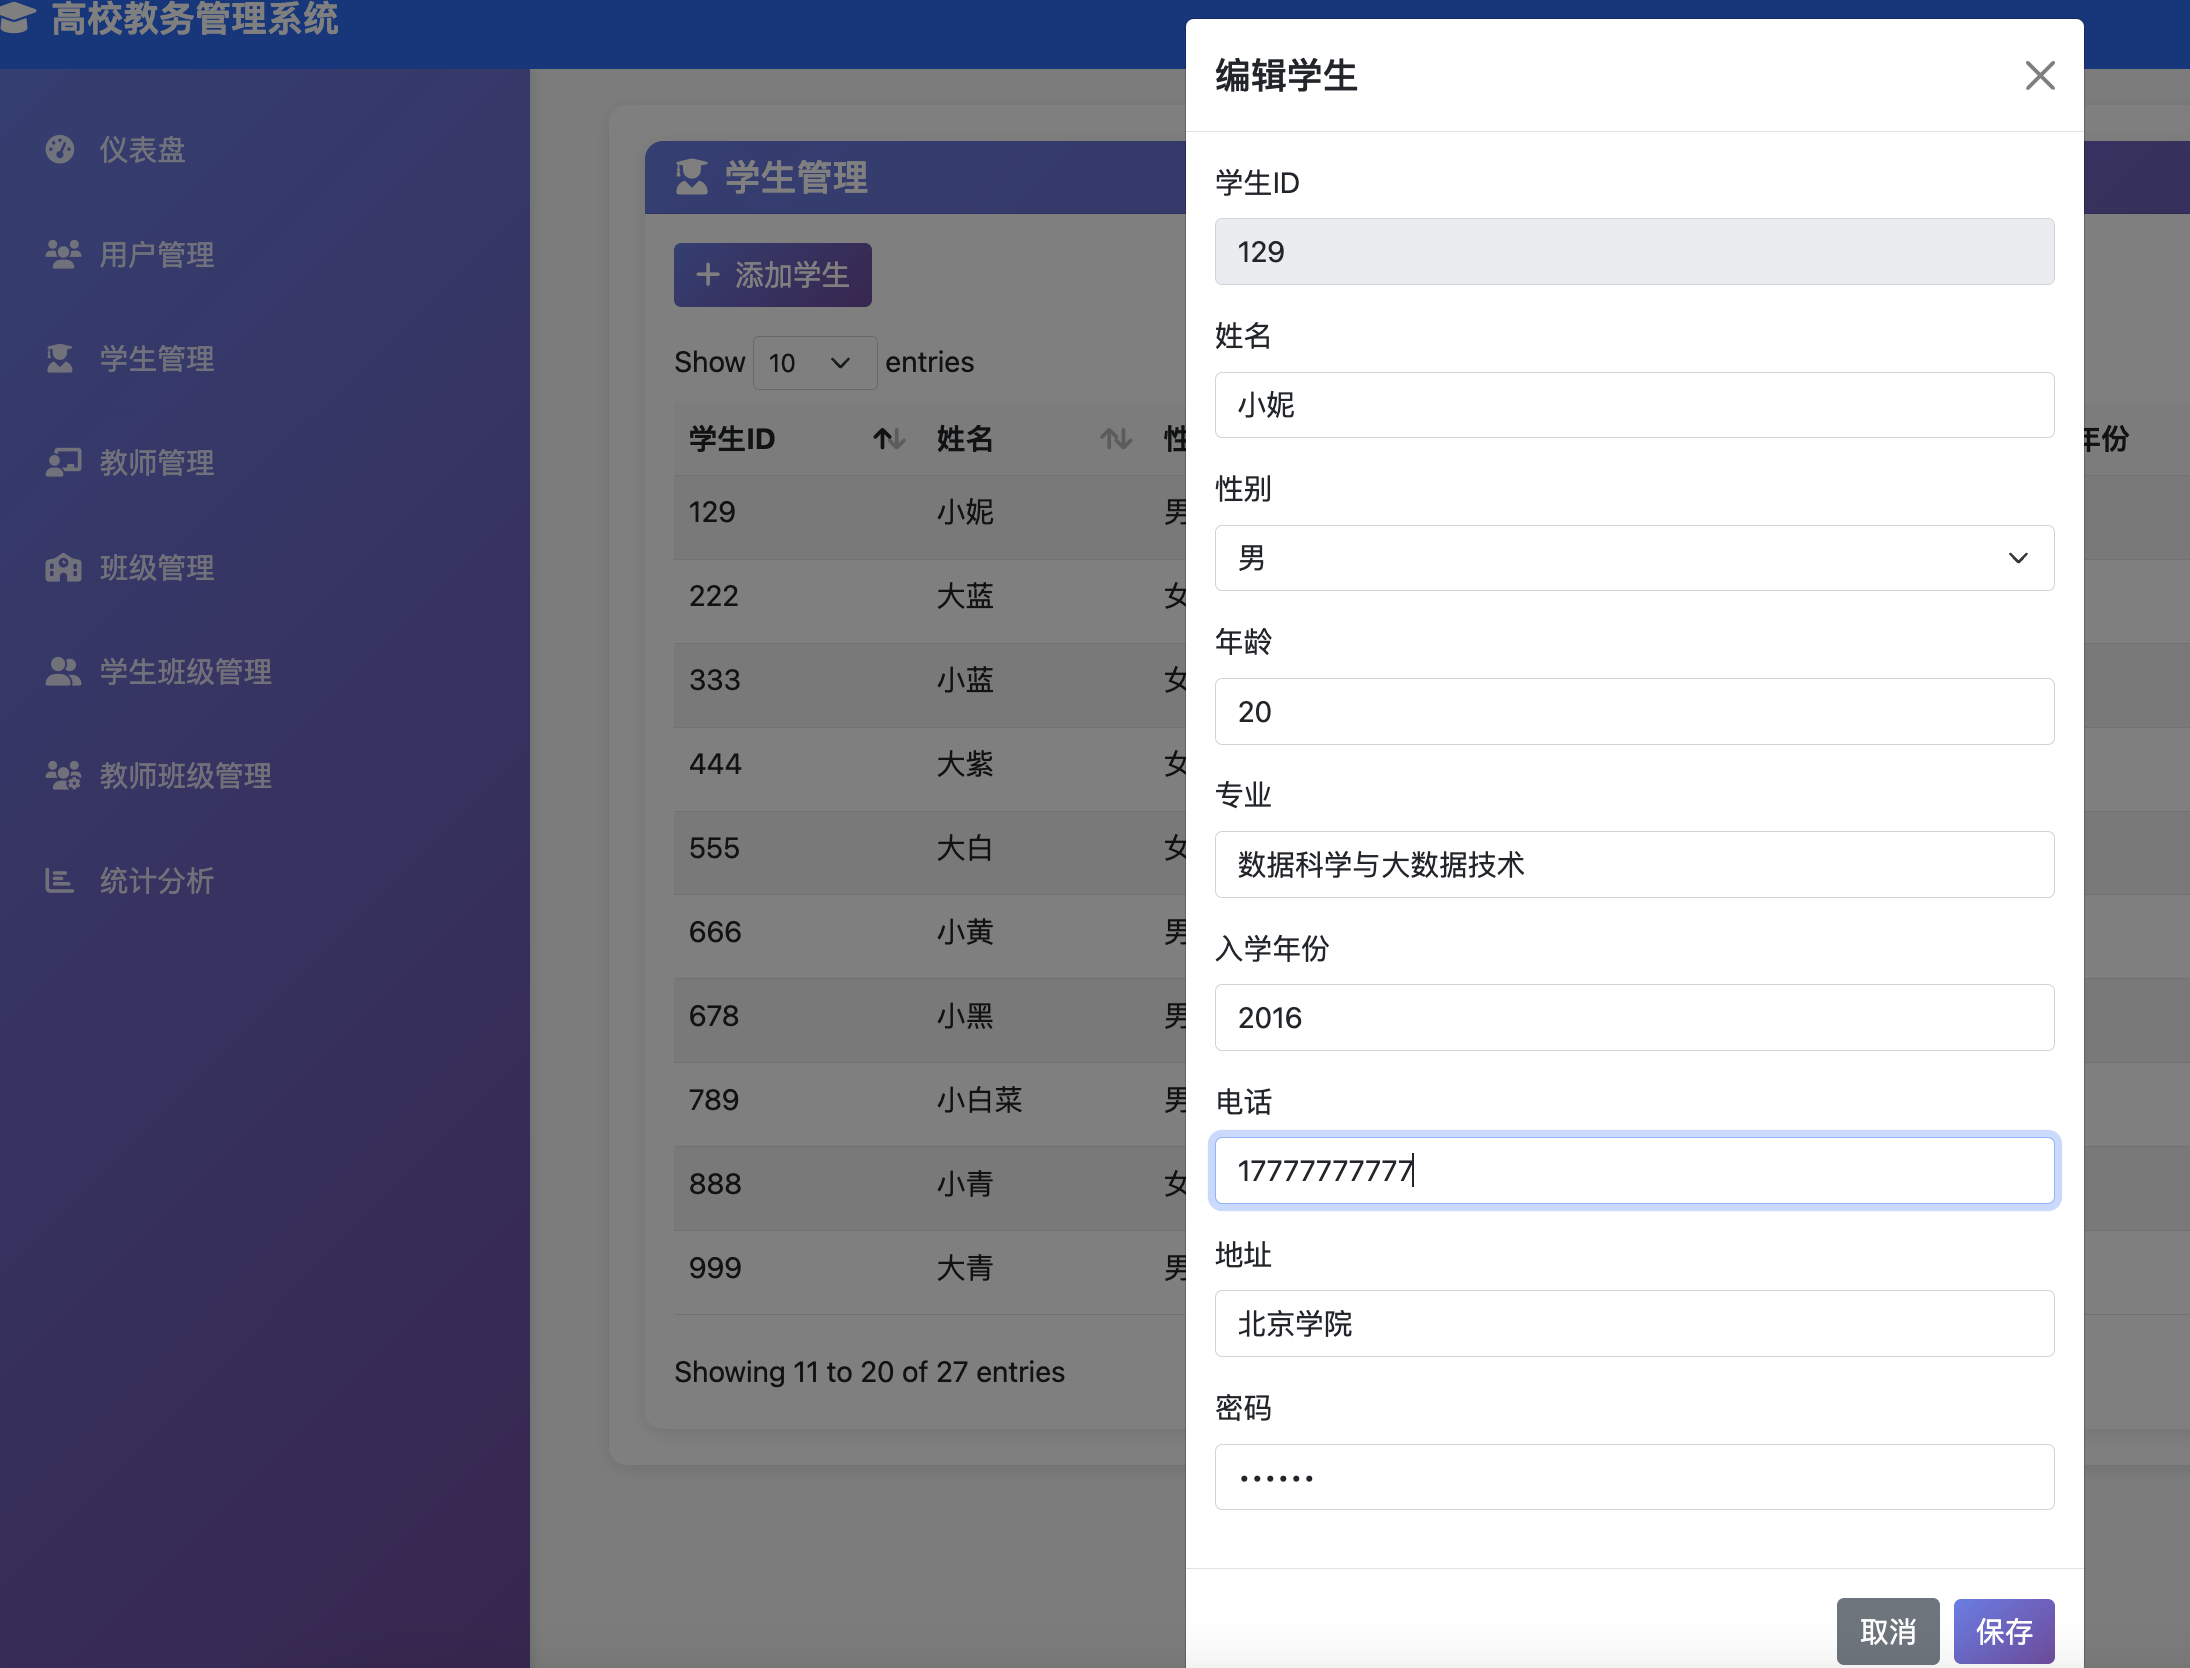Image resolution: width=2190 pixels, height=1668 pixels.
Task: Focus the 密码 password input field
Action: click(1633, 1477)
